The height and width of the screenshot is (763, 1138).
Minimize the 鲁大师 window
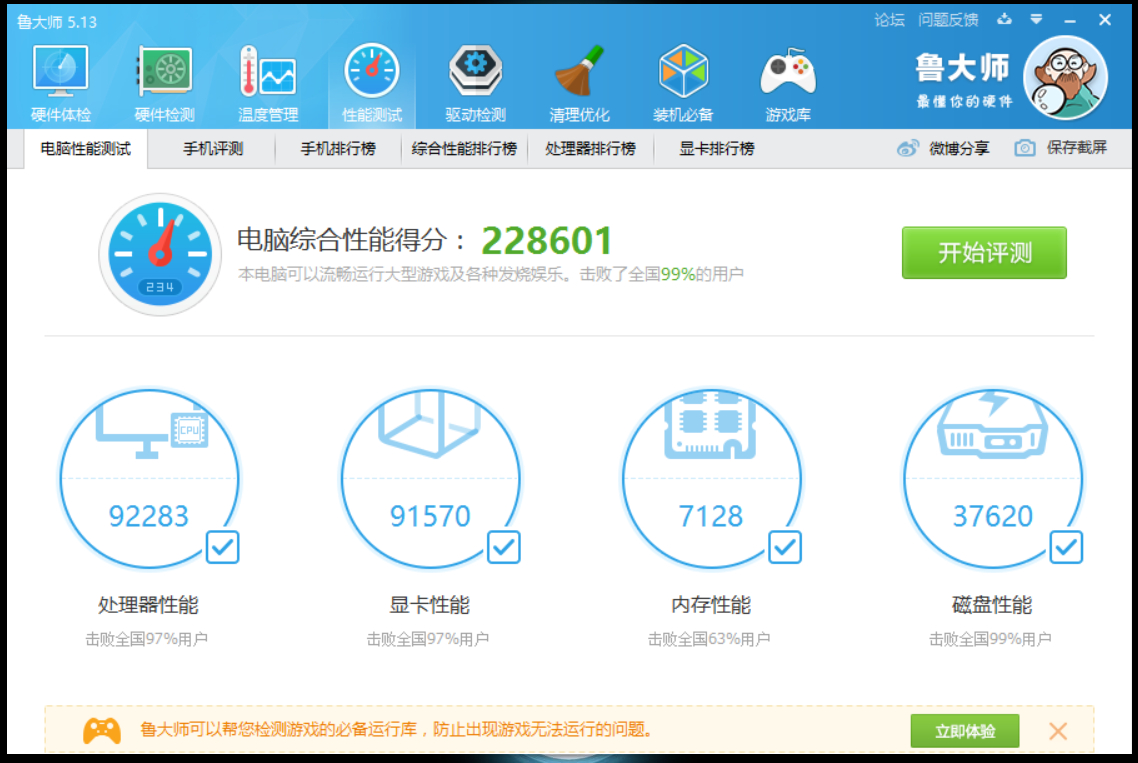[x=1070, y=20]
